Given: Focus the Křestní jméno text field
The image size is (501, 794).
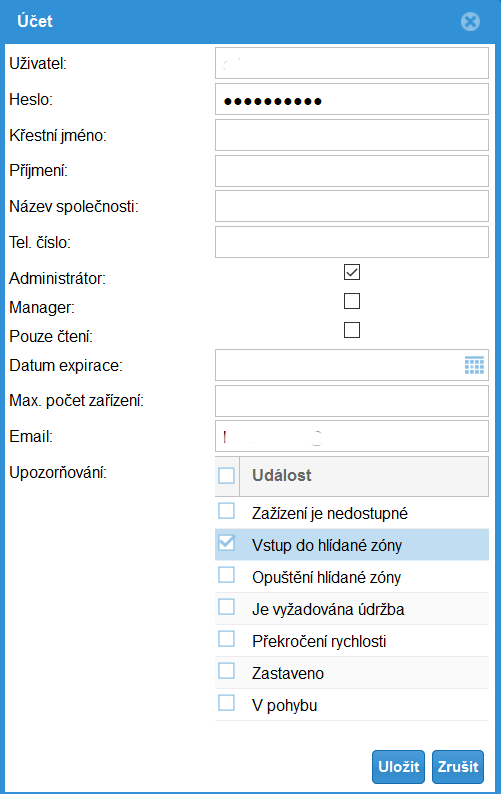Looking at the screenshot, I should 352,135.
